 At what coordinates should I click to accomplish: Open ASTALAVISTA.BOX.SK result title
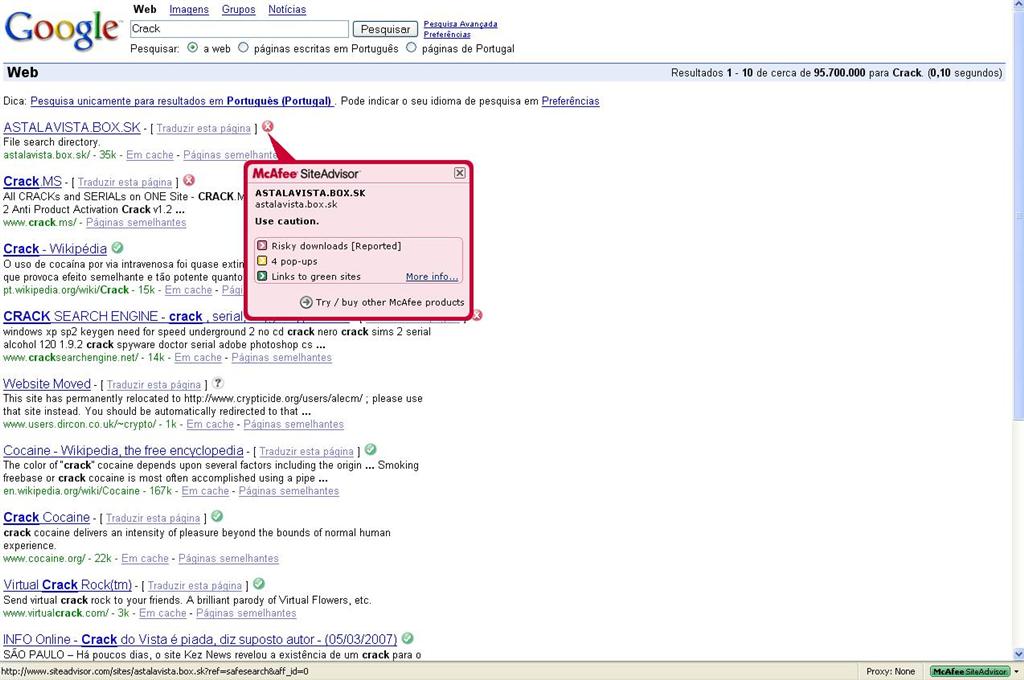(x=72, y=127)
